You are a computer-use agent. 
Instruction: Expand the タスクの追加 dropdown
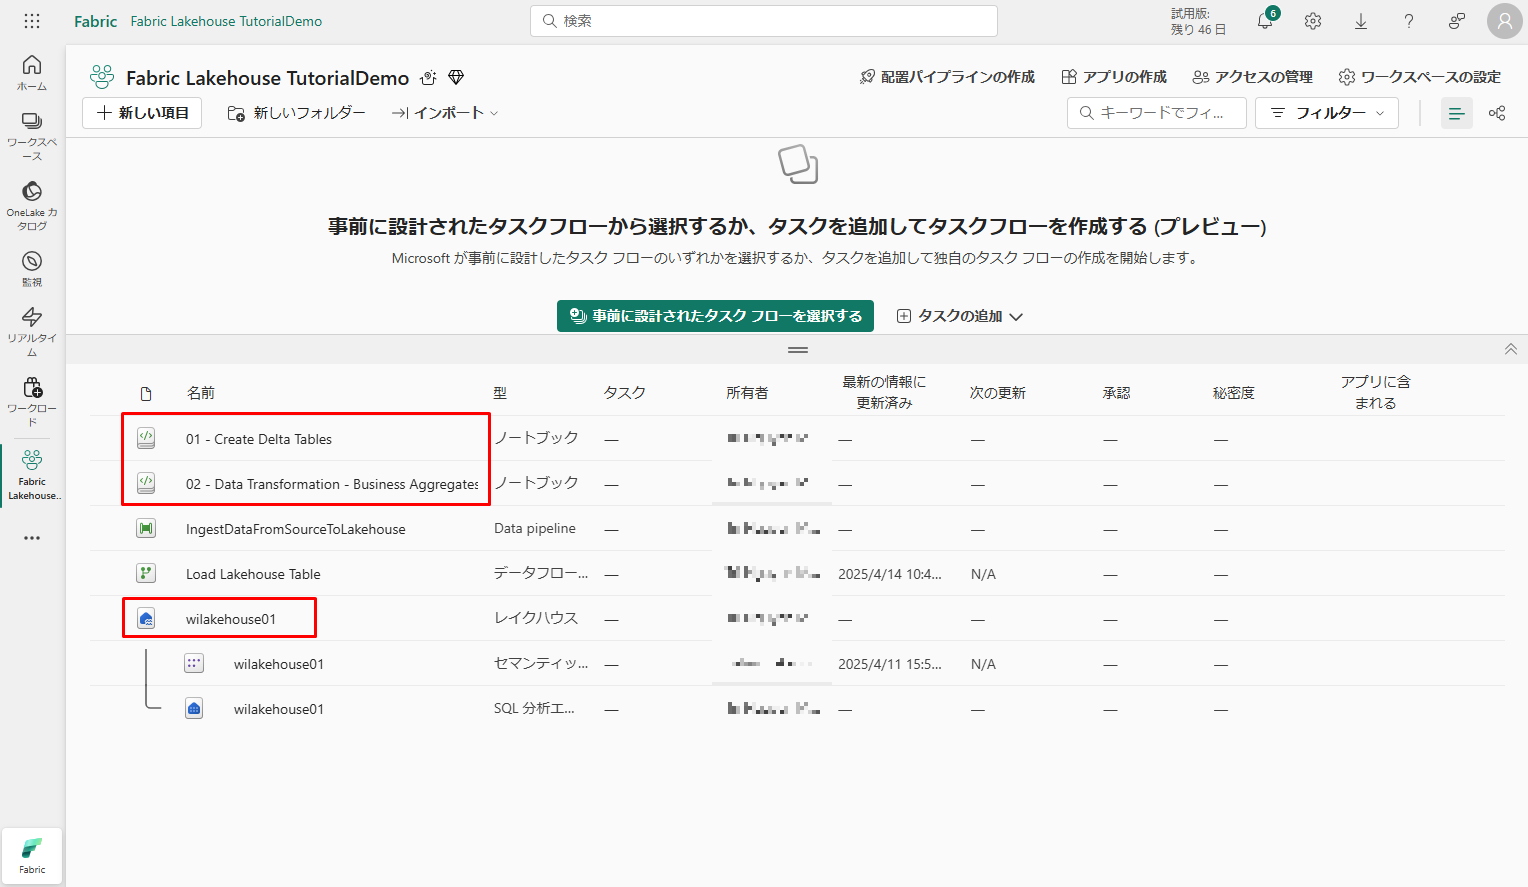point(960,316)
